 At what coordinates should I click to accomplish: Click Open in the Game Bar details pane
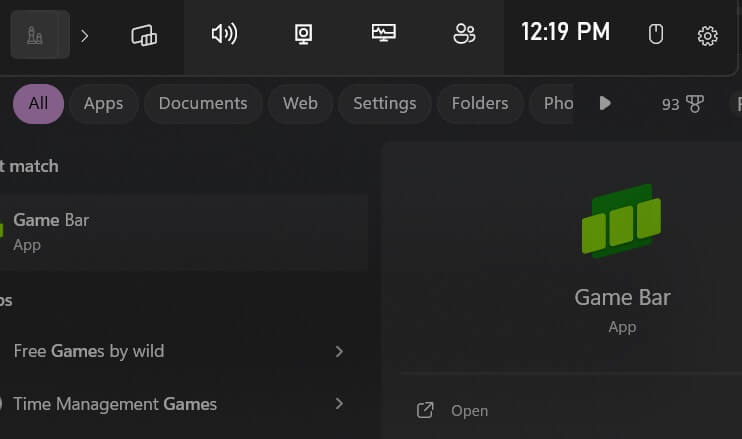click(x=452, y=411)
